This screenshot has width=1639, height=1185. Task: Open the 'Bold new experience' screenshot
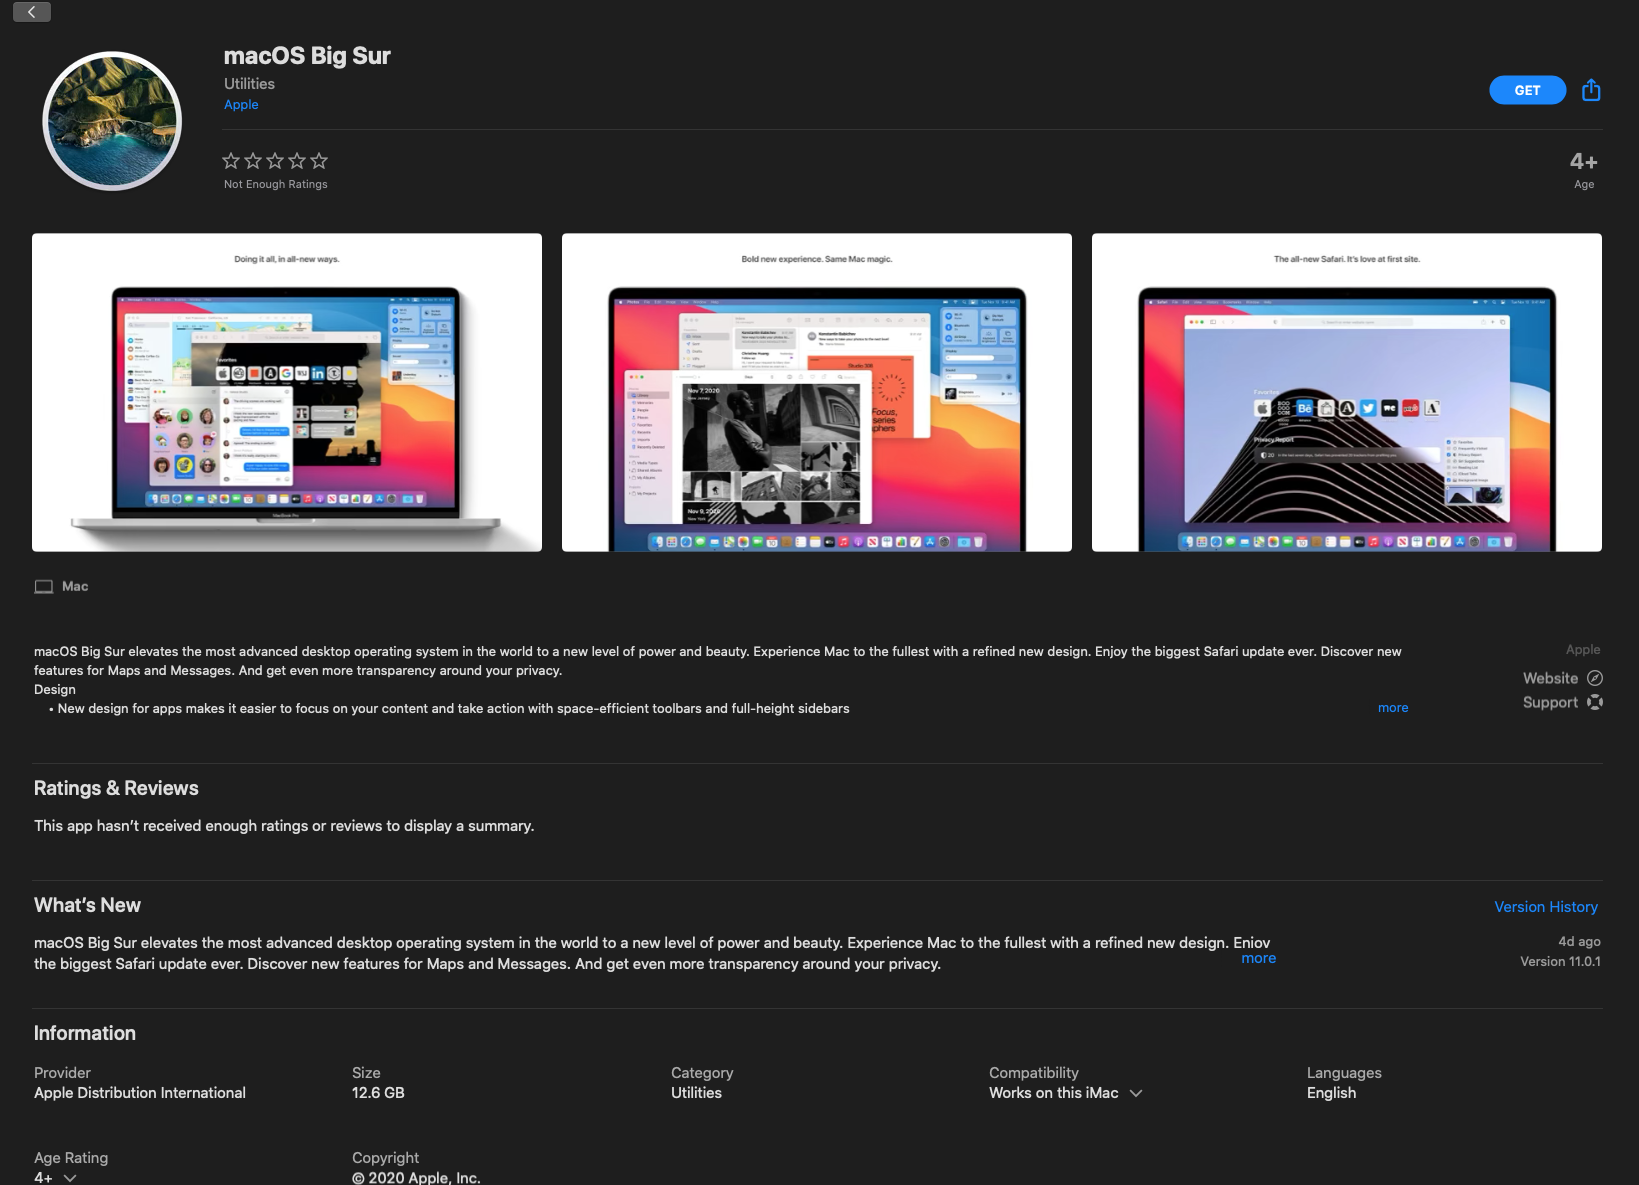pos(817,392)
